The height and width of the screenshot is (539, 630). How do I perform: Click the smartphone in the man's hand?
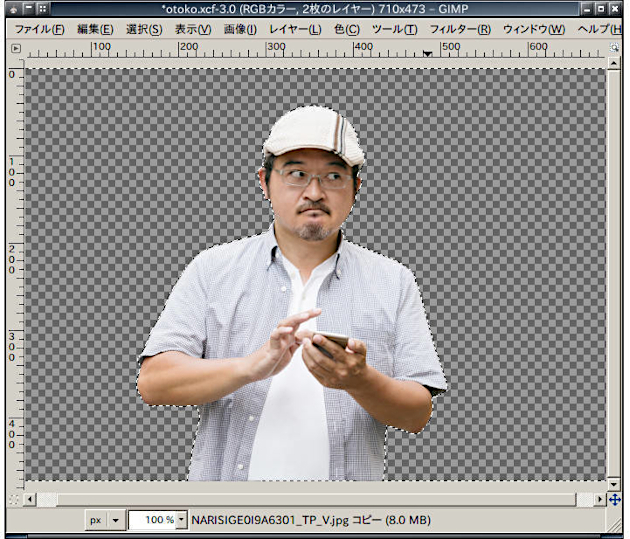click(x=330, y=342)
